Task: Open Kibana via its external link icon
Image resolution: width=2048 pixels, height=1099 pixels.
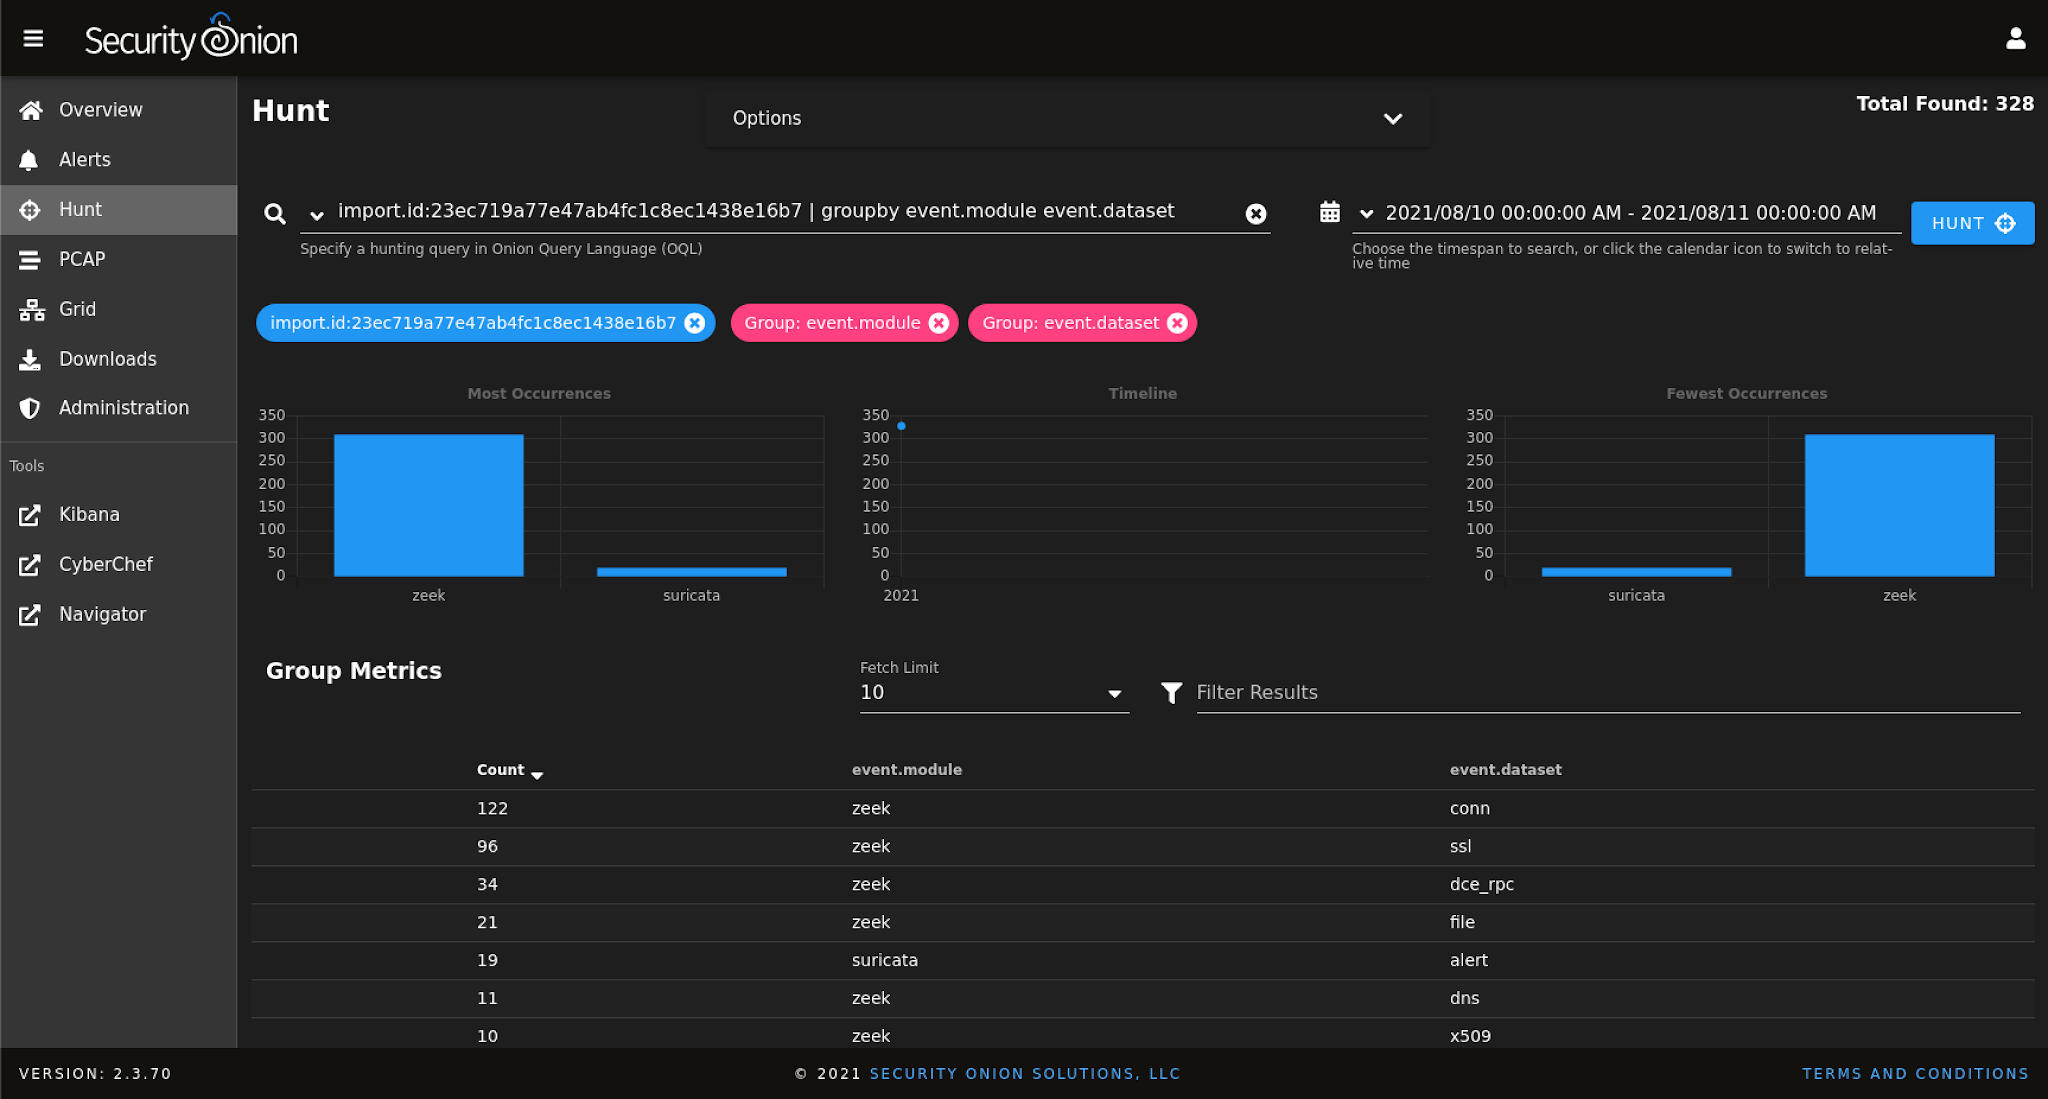Action: pos(30,515)
